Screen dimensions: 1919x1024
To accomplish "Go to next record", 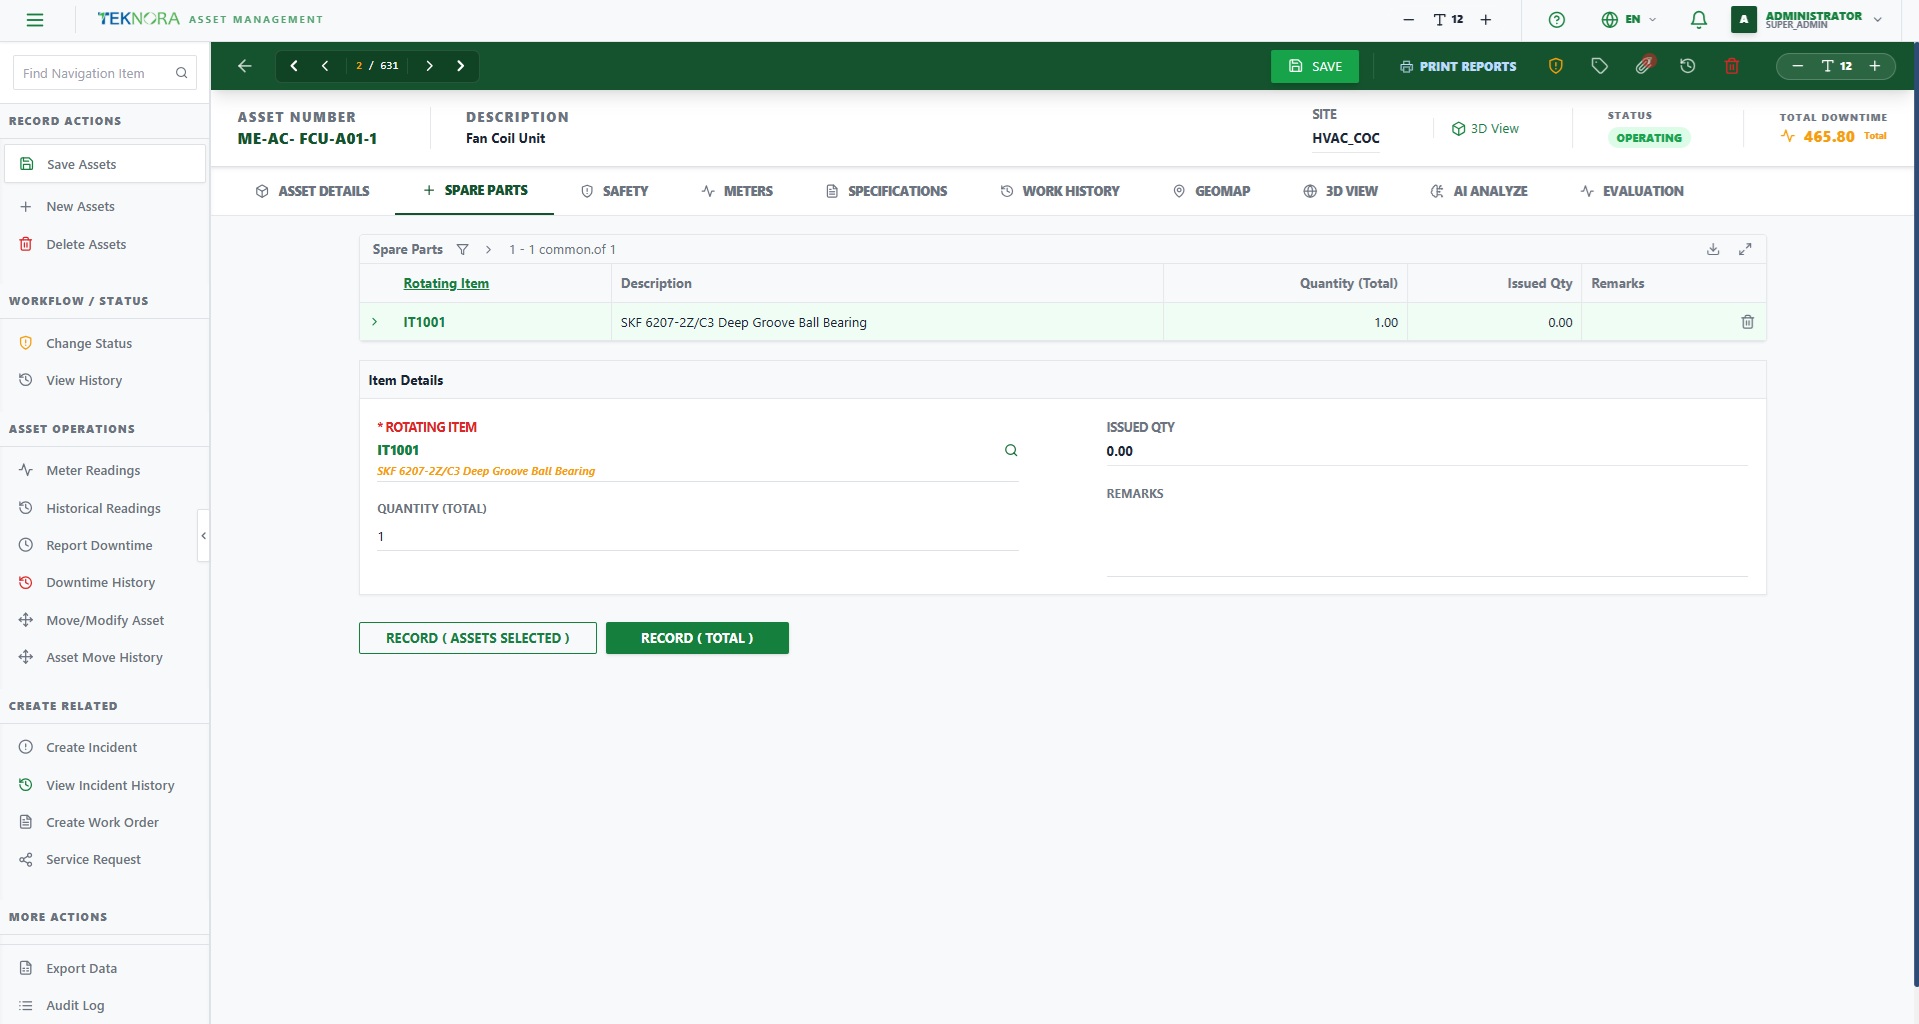I will pos(429,66).
